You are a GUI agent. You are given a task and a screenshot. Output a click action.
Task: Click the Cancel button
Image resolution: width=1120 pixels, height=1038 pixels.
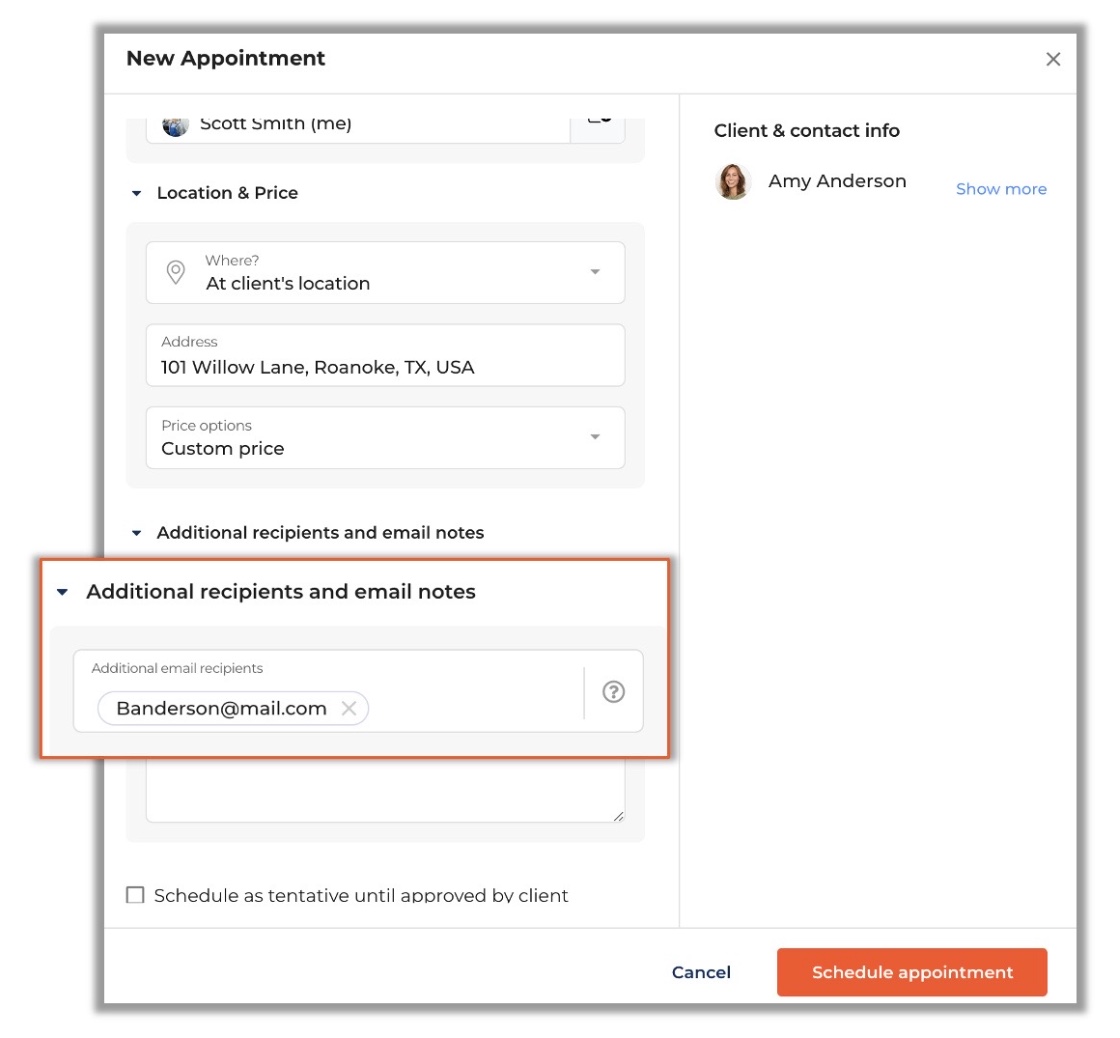(x=701, y=972)
